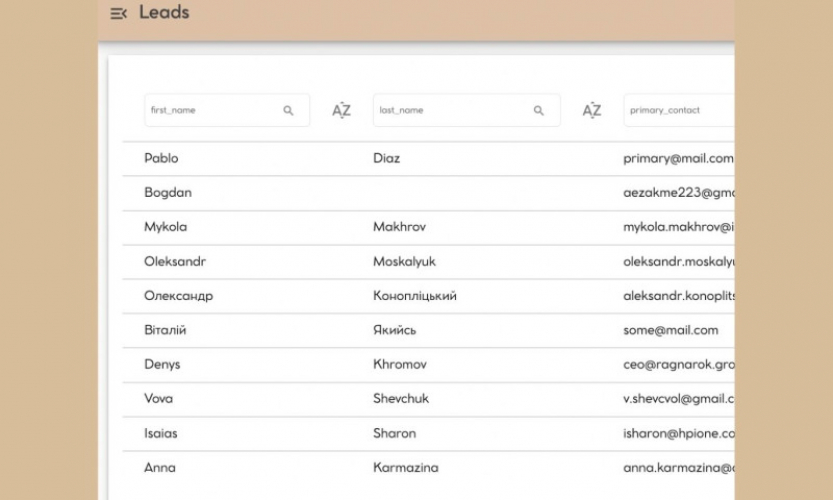
Task: Click the aezakme223 email cell
Action: [x=678, y=193]
